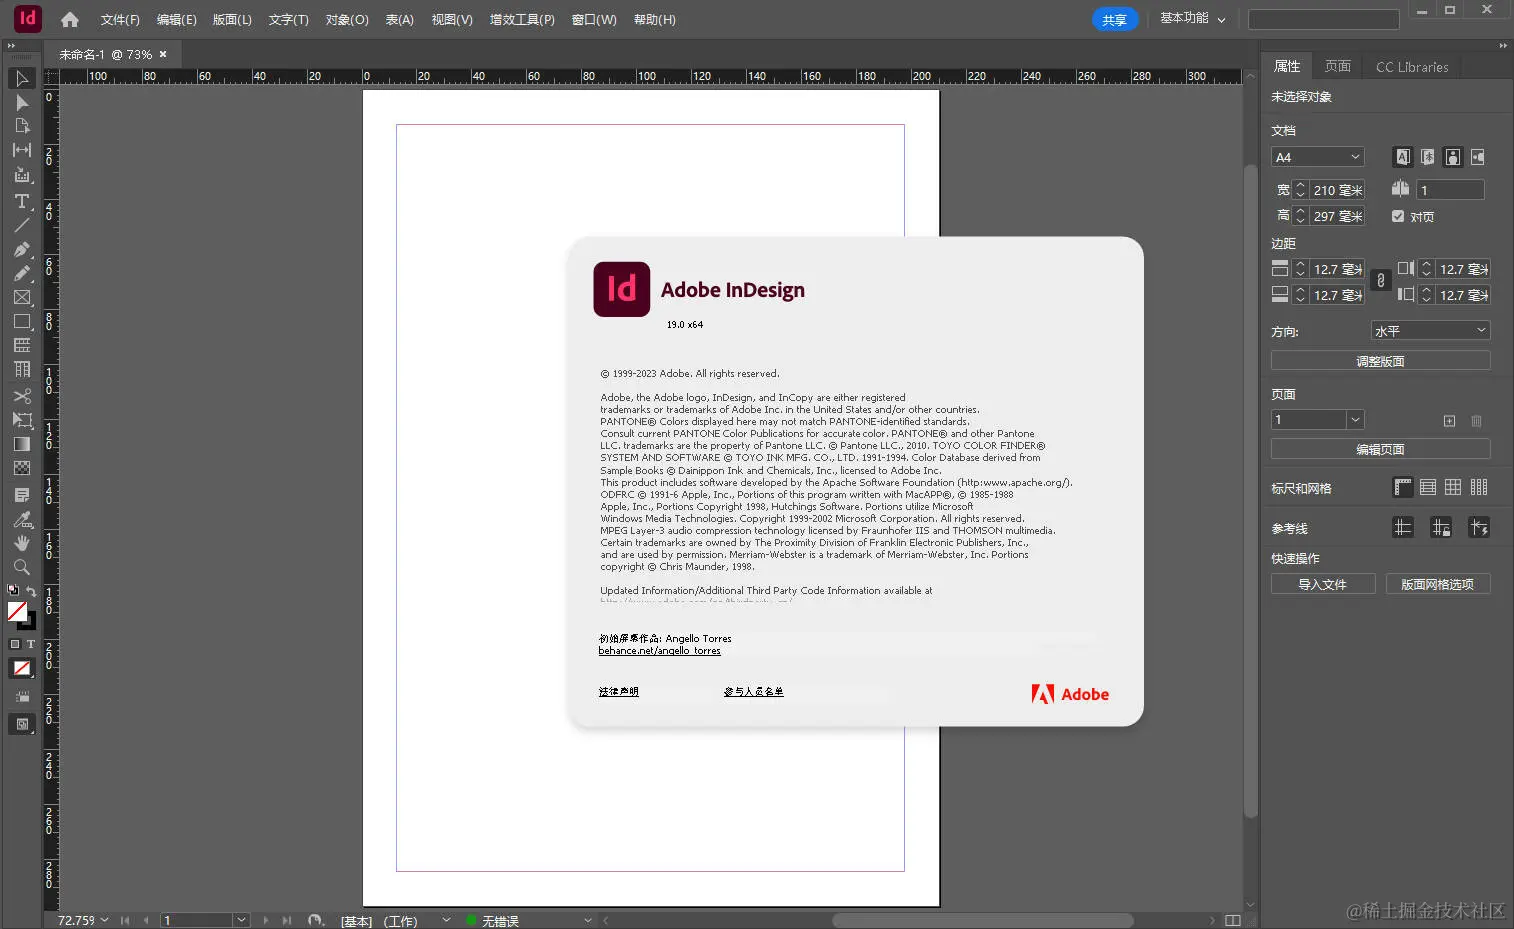
Task: Open the 基本功能 workspace dropdown
Action: coord(1192,19)
